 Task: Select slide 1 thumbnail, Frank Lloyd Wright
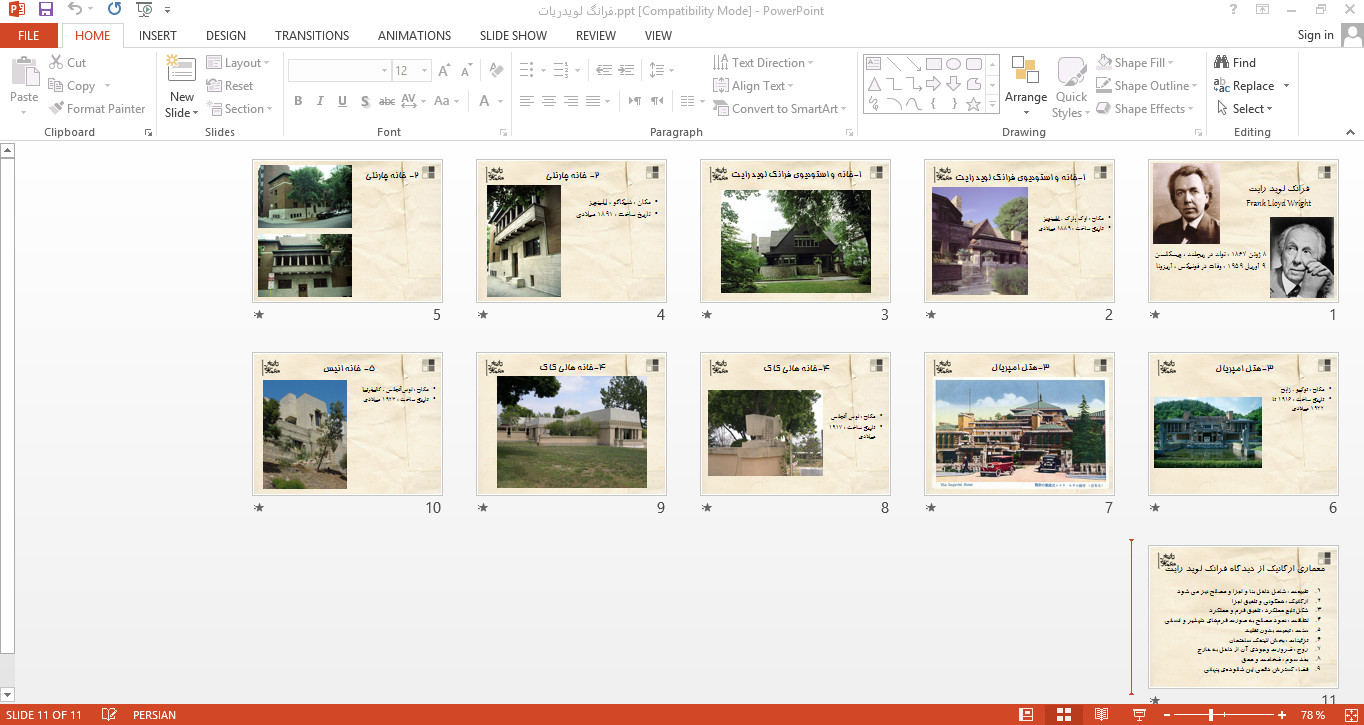[1244, 231]
